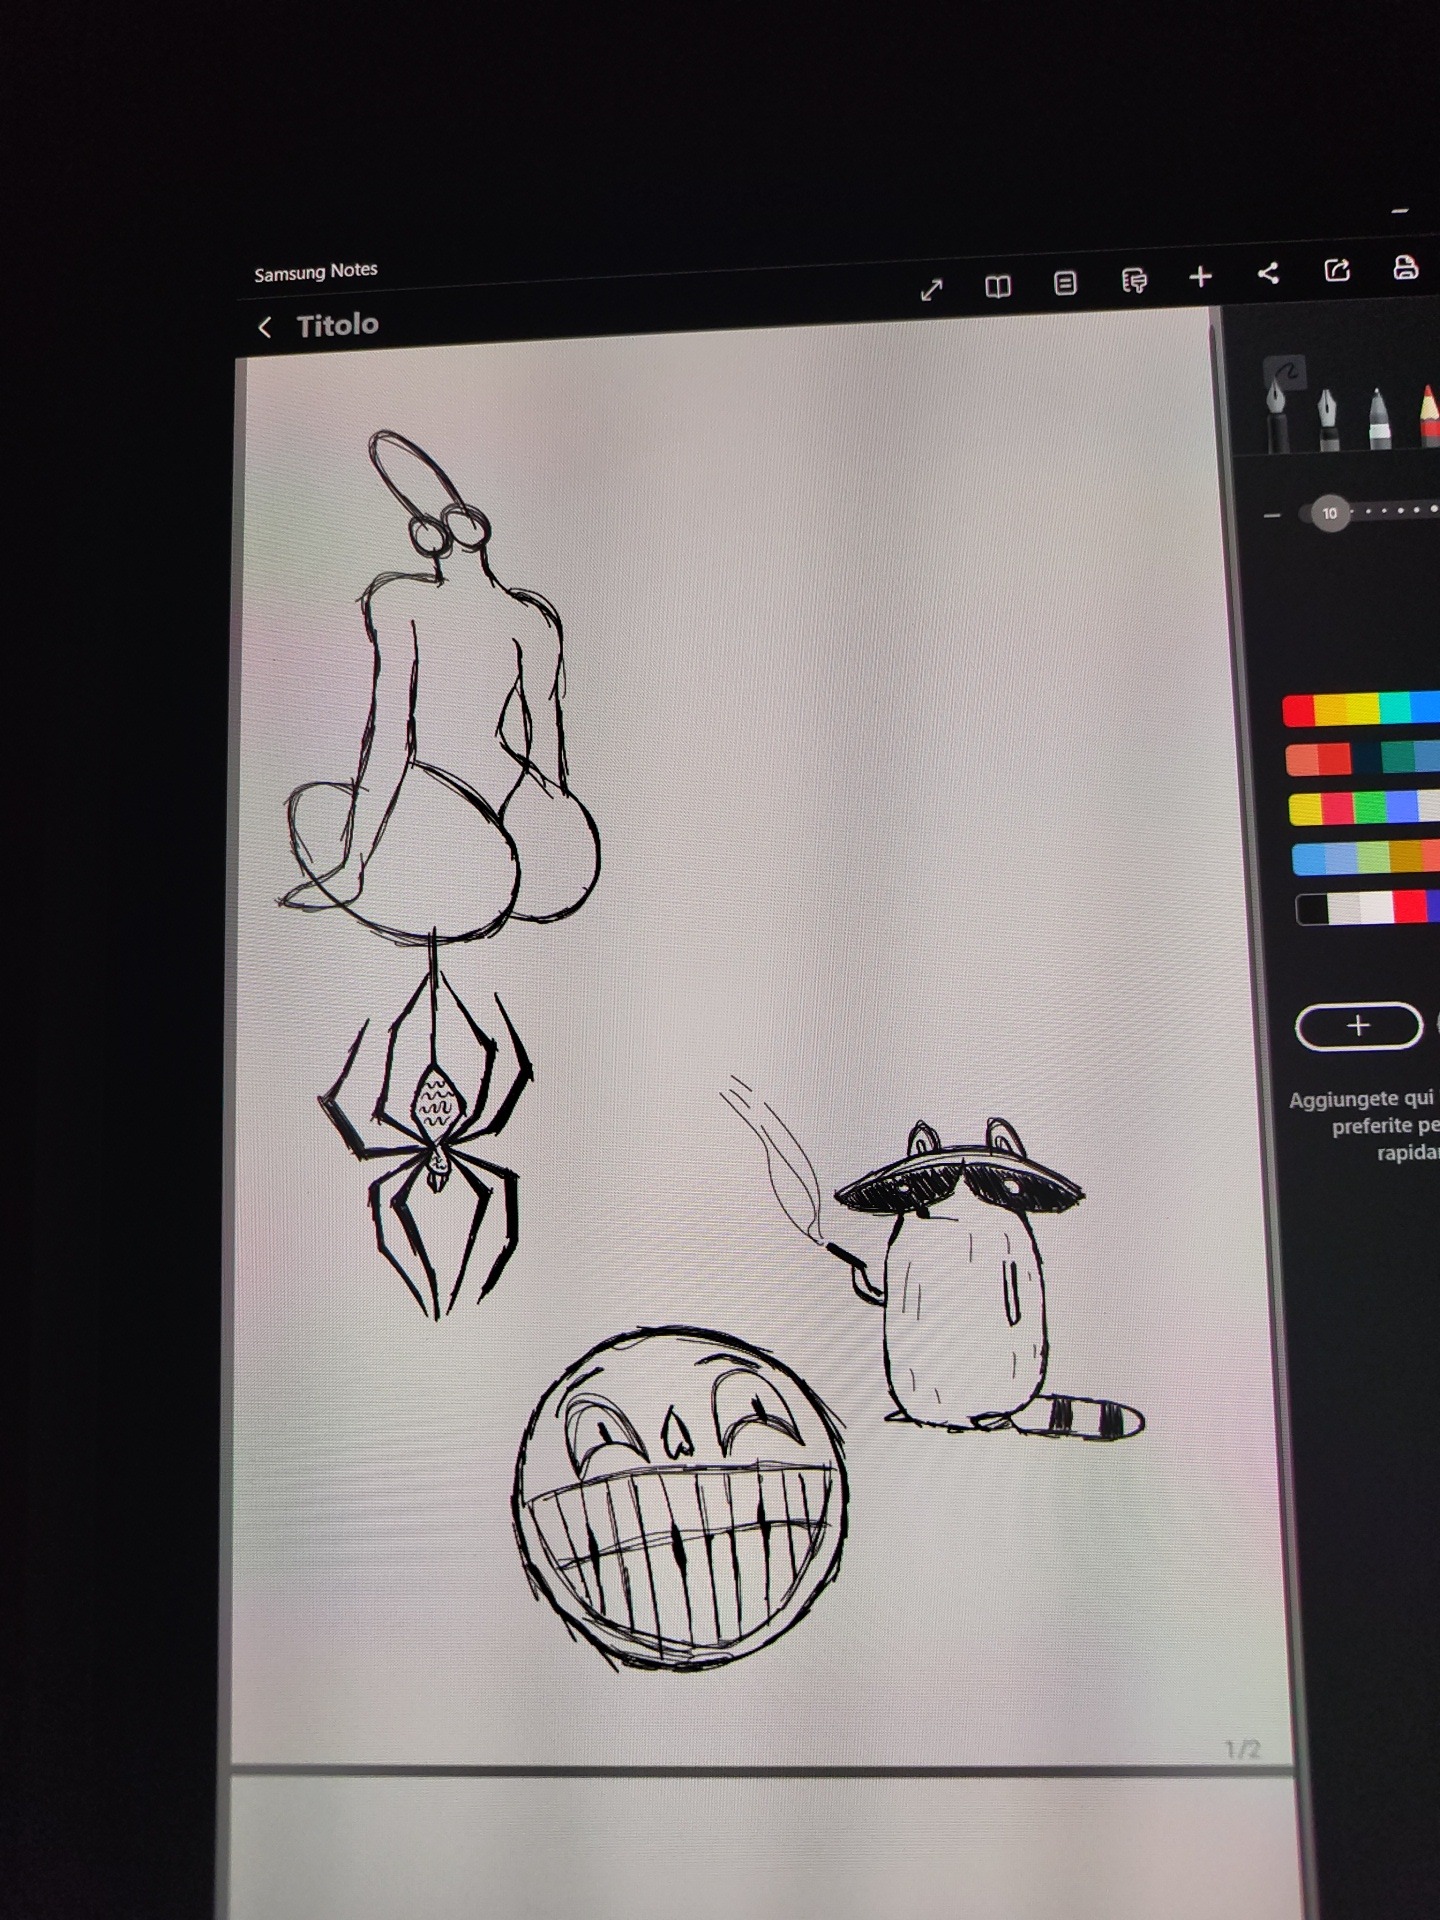Open reading mode with the book icon
The width and height of the screenshot is (1440, 1920).
pos(998,287)
